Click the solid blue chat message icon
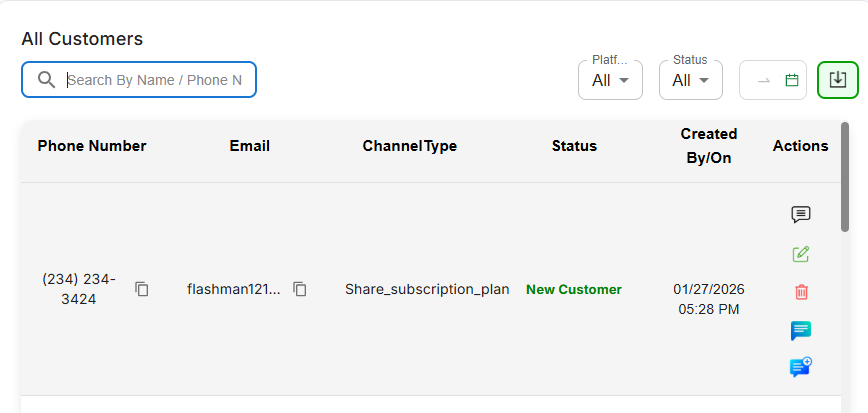Image resolution: width=868 pixels, height=413 pixels. 801,330
